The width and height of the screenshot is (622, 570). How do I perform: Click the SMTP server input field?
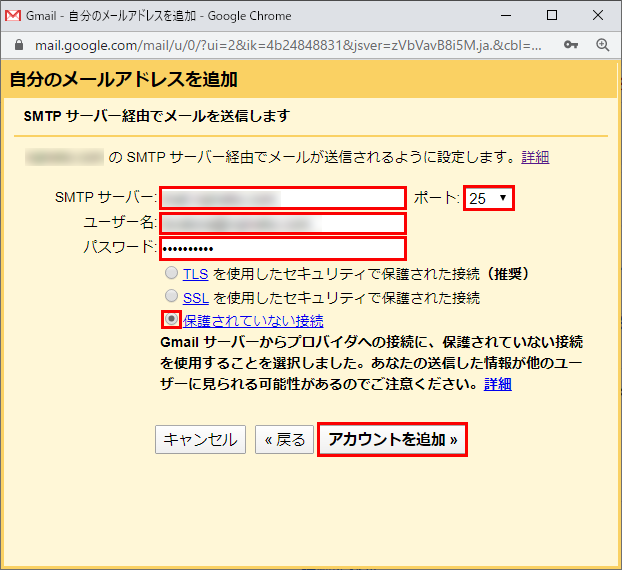pos(282,198)
